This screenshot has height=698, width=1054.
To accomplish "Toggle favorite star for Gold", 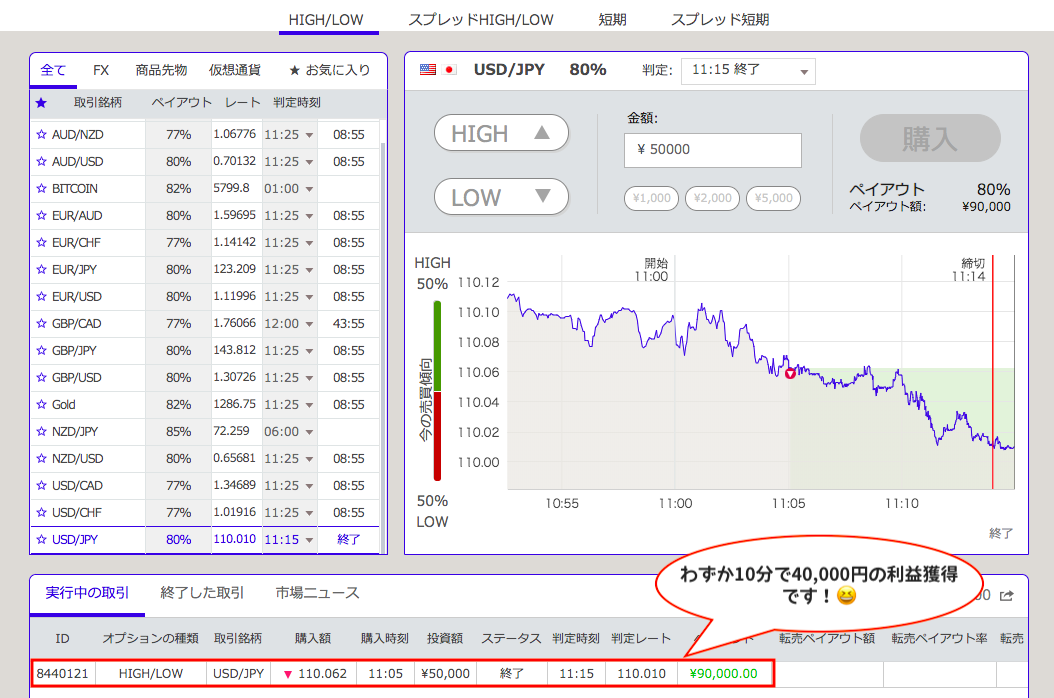I will click(41, 405).
